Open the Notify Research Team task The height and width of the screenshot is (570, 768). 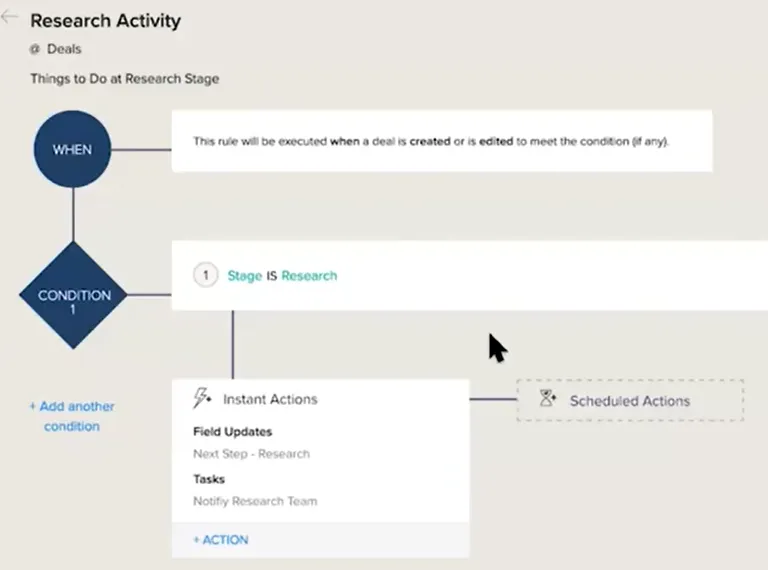pyautogui.click(x=255, y=501)
